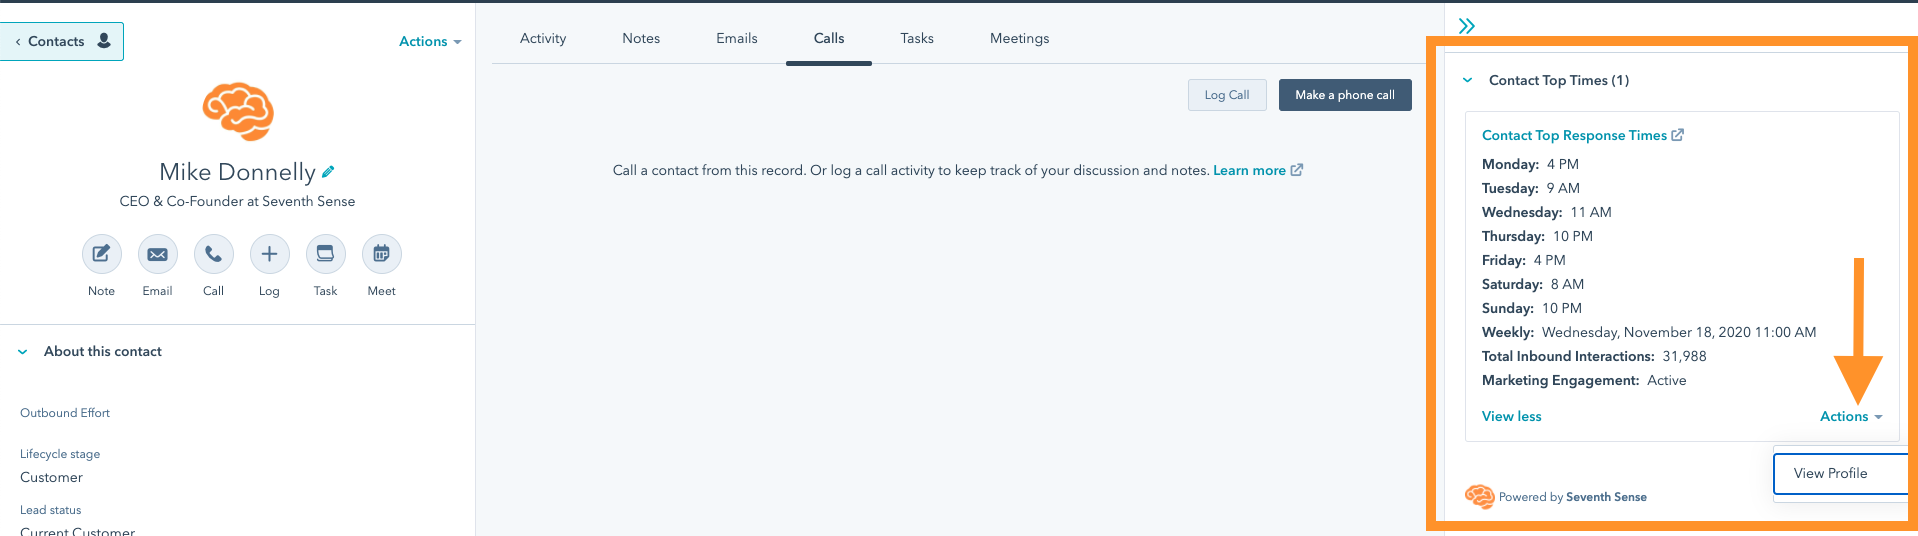Click the Call phone icon
1918x536 pixels.
point(213,254)
